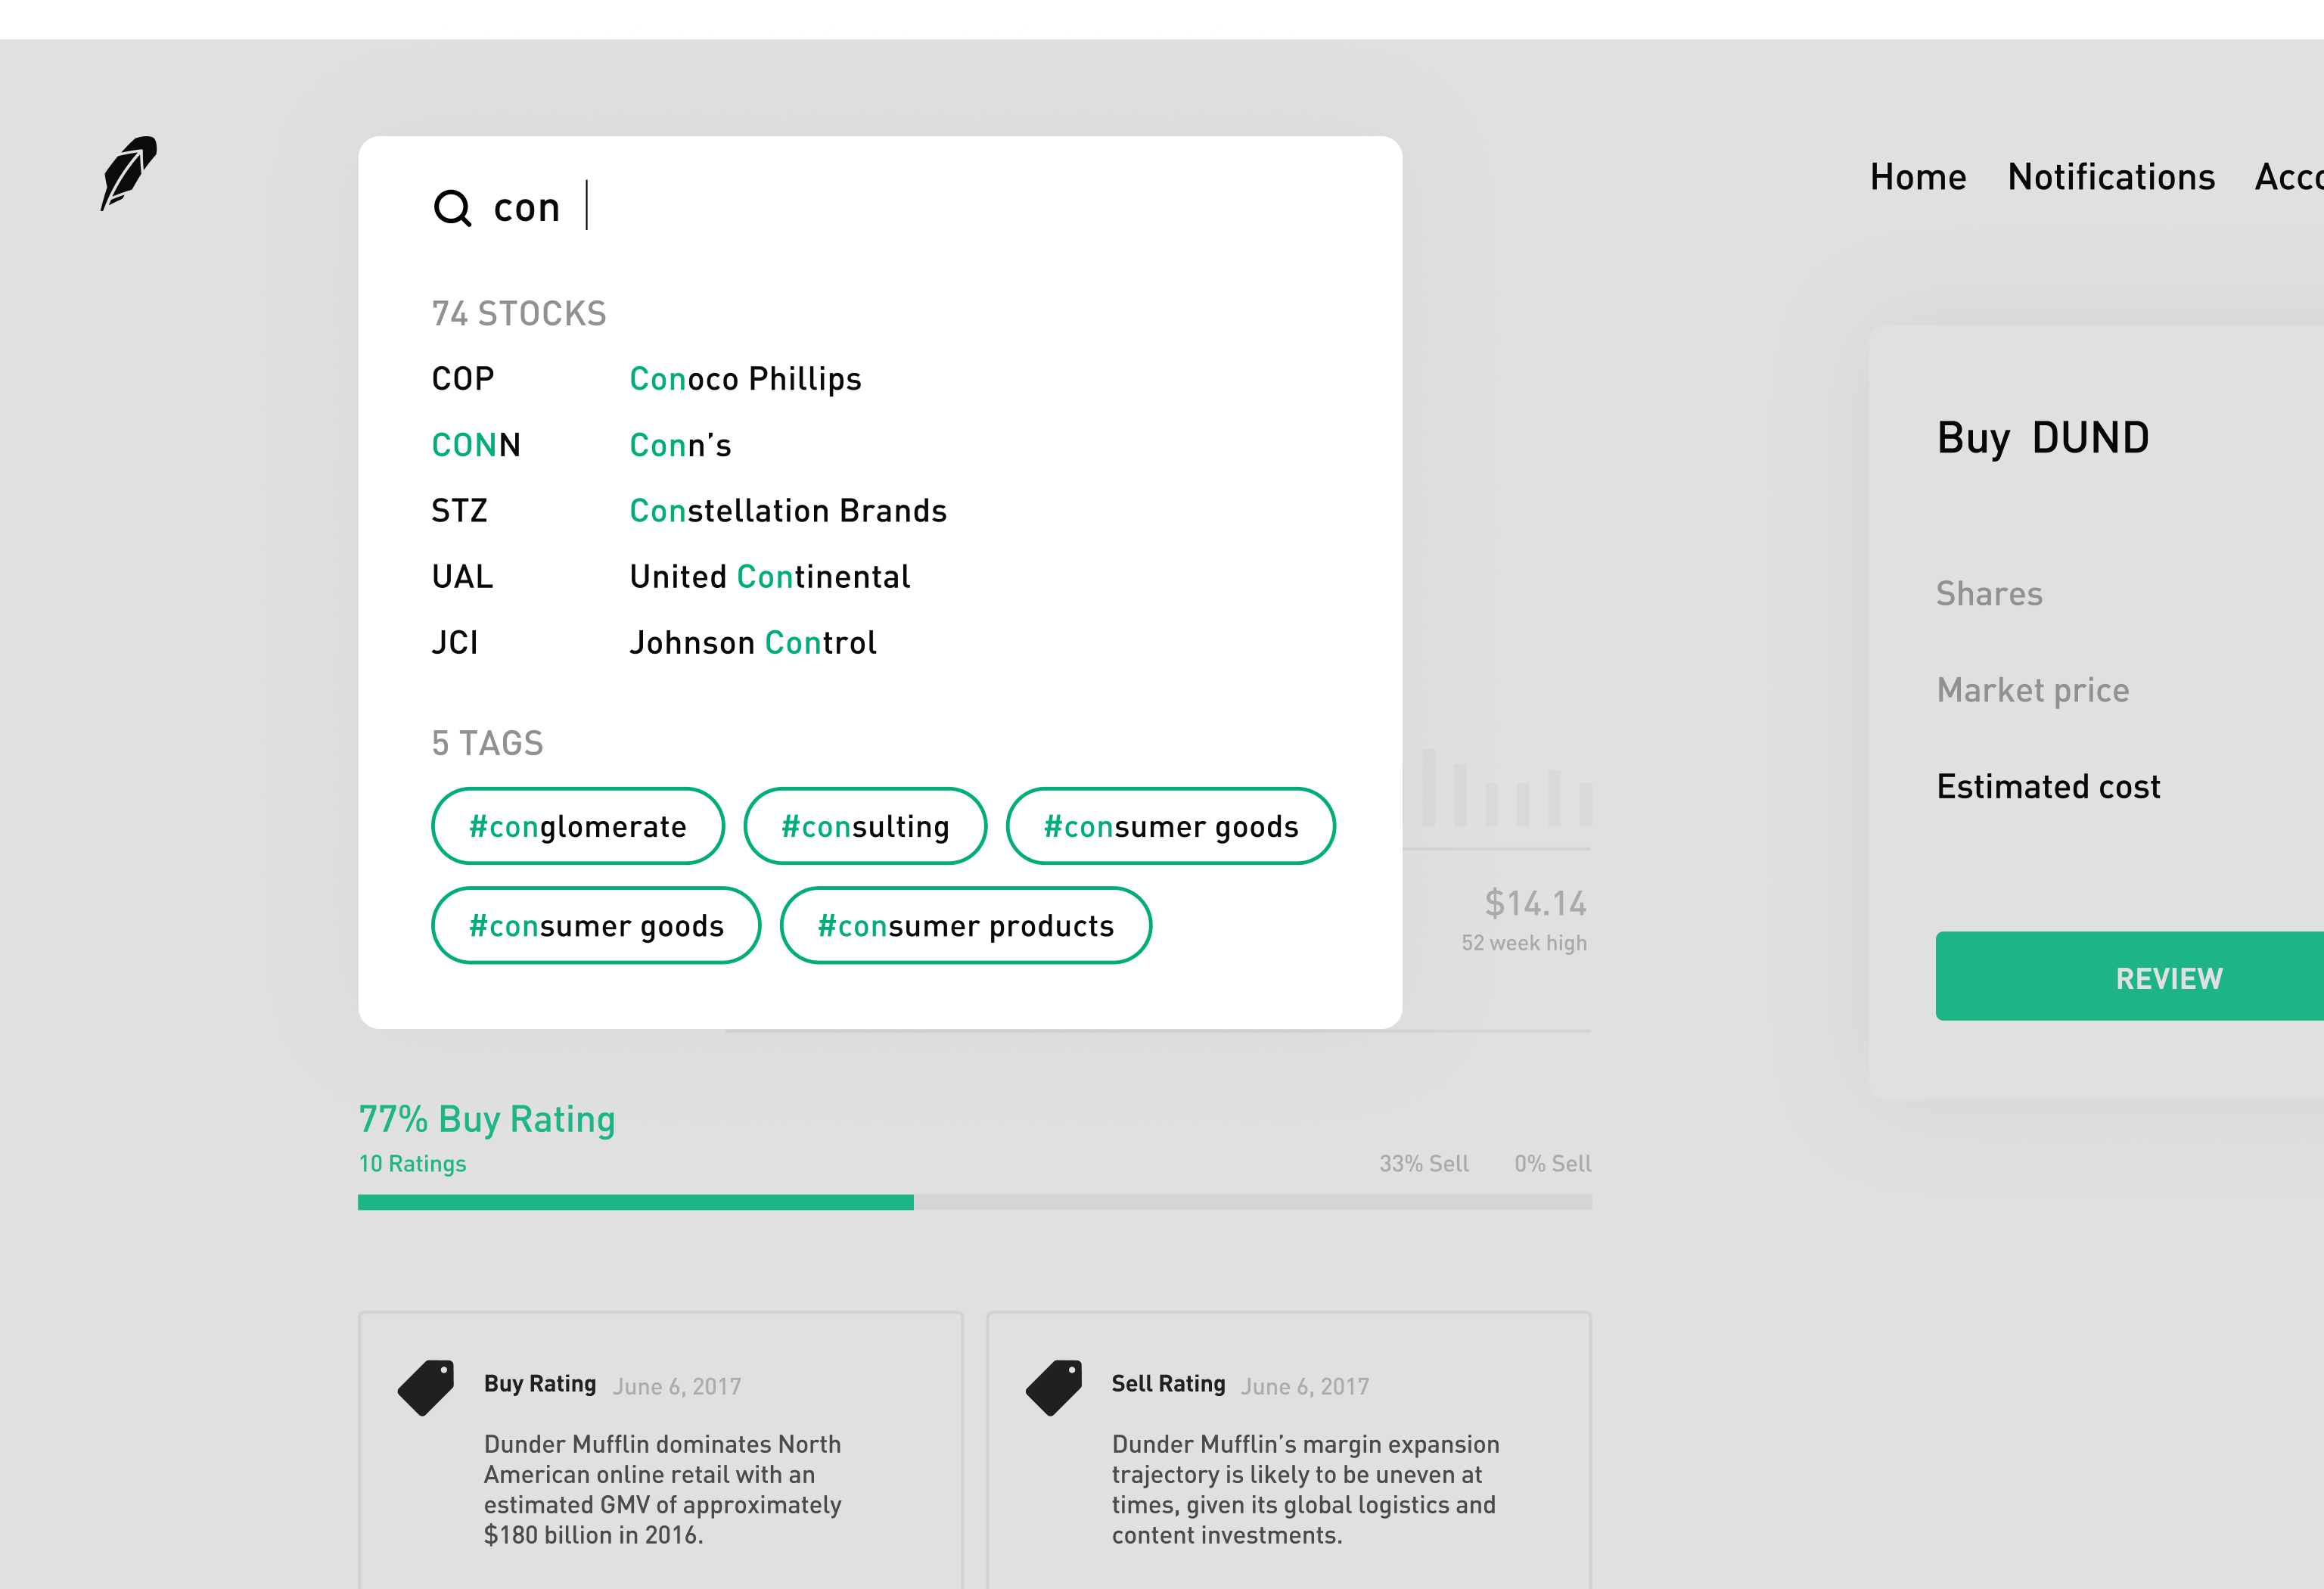This screenshot has width=2324, height=1589.
Task: Click the Shares field label
Action: pyautogui.click(x=1989, y=594)
